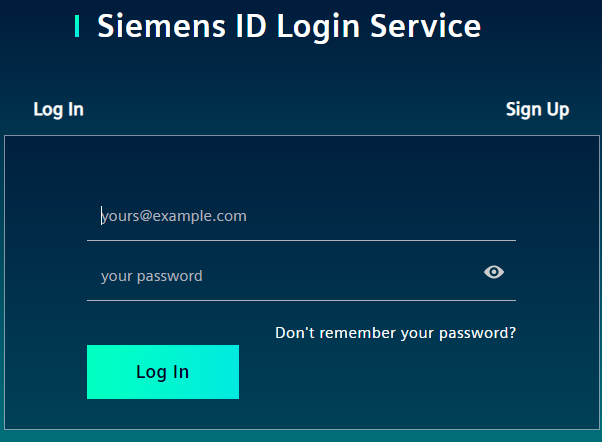Open 'Don't remember your password?' link

point(395,333)
